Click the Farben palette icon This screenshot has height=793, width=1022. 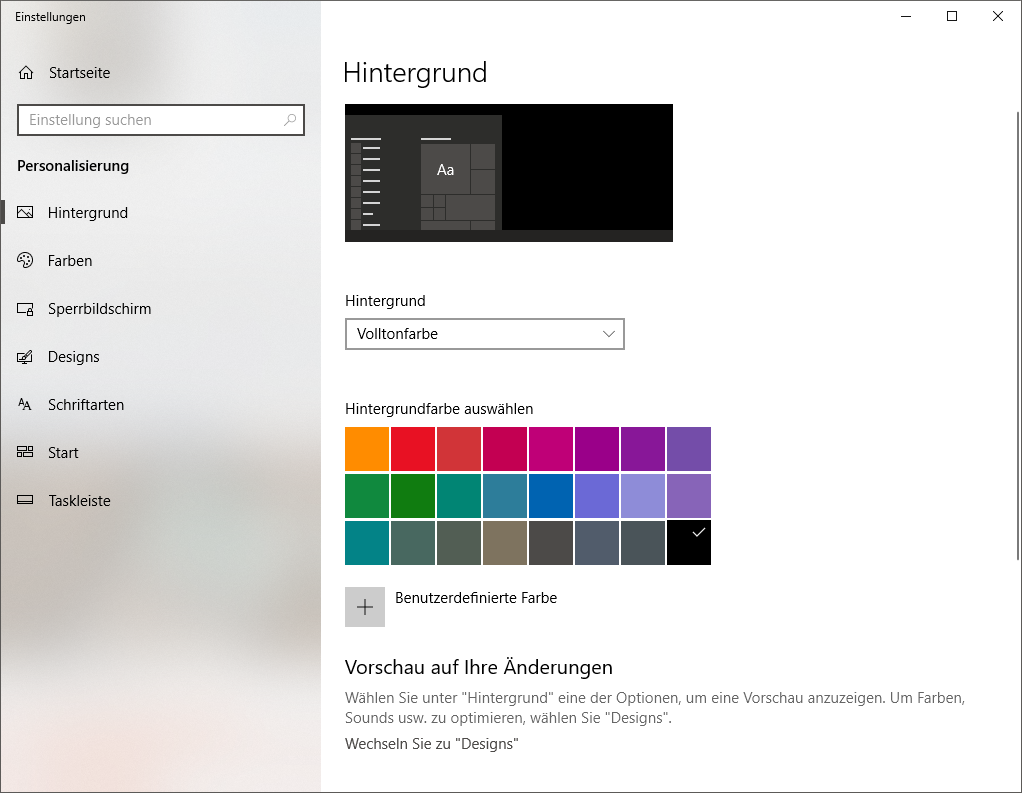click(25, 260)
